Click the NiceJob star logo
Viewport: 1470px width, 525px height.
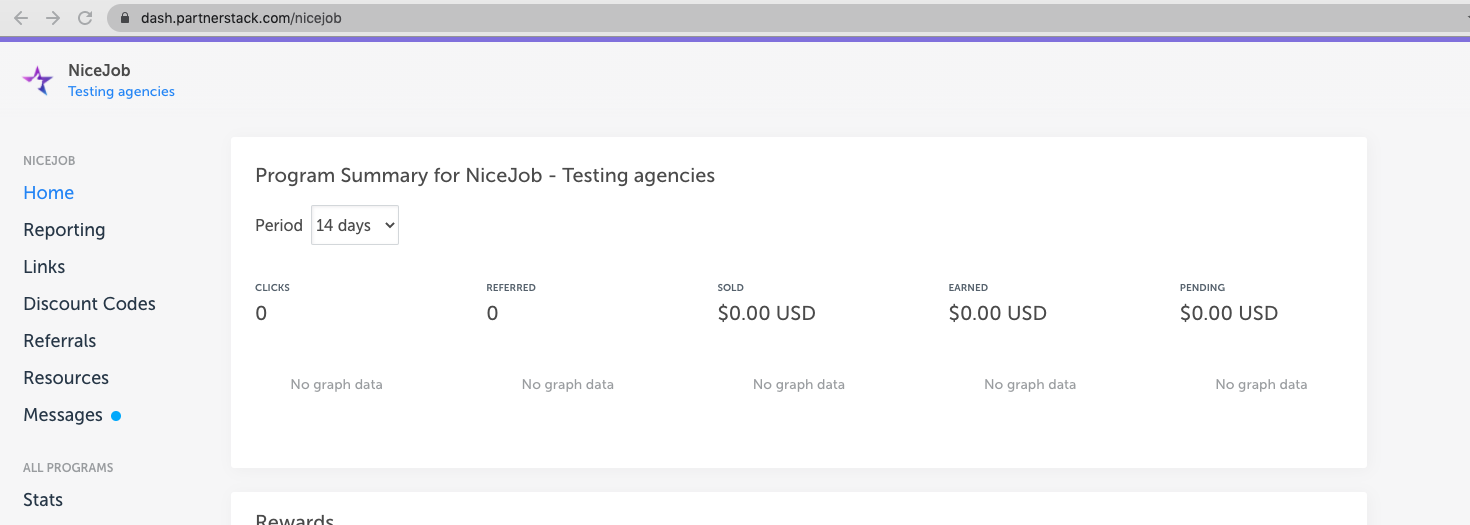point(38,81)
